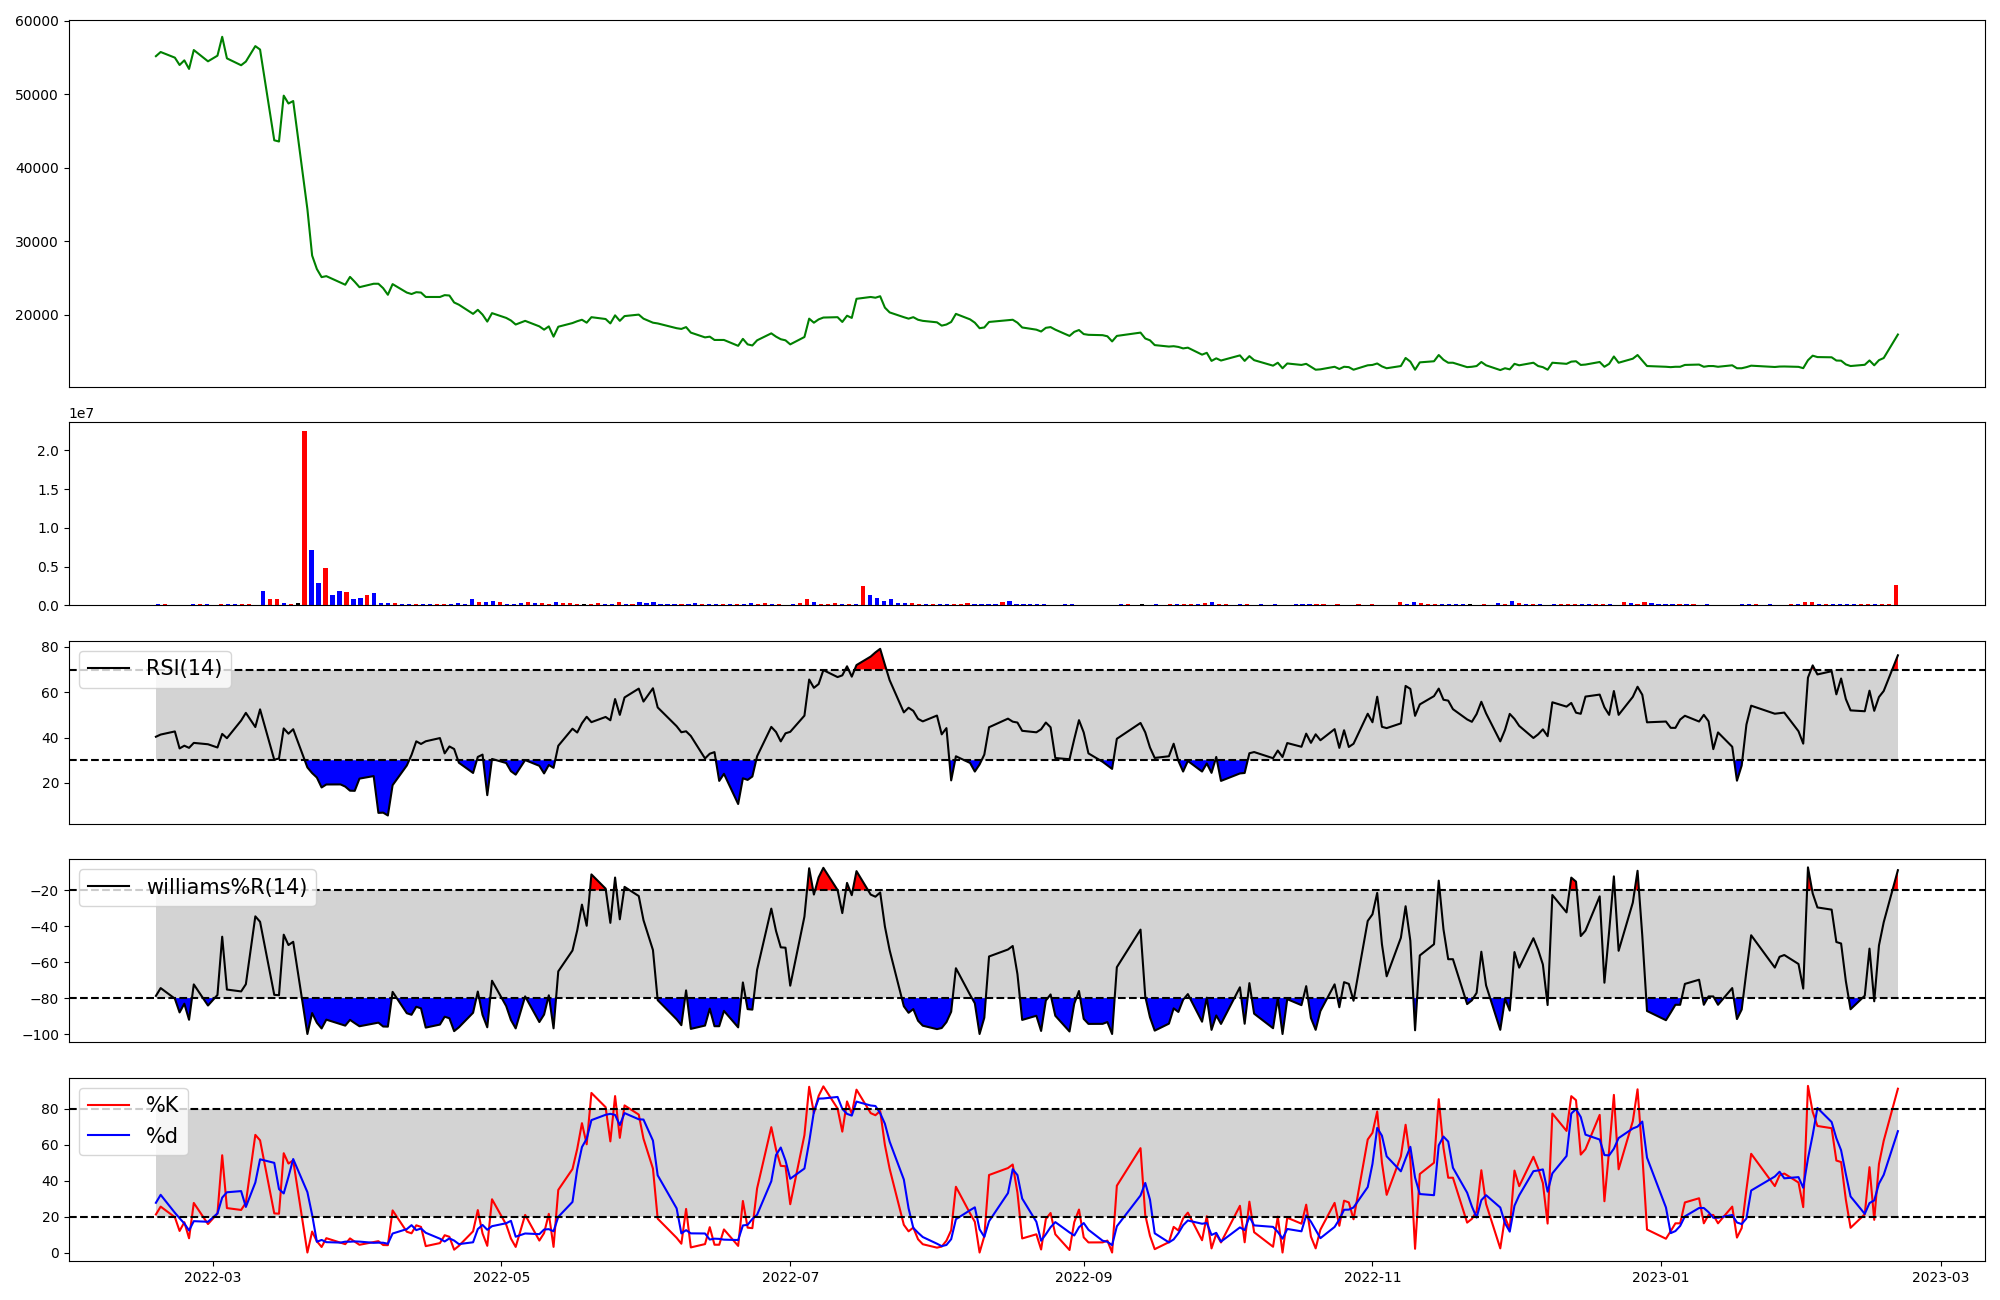Click the 2022-11 date tick label
Image resolution: width=2000 pixels, height=1300 pixels.
click(1373, 1277)
